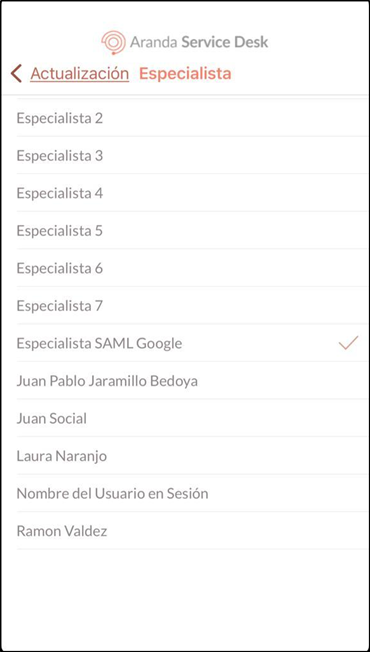Click the Aranda spiral logo icon
This screenshot has height=652, width=370.
coord(113,42)
